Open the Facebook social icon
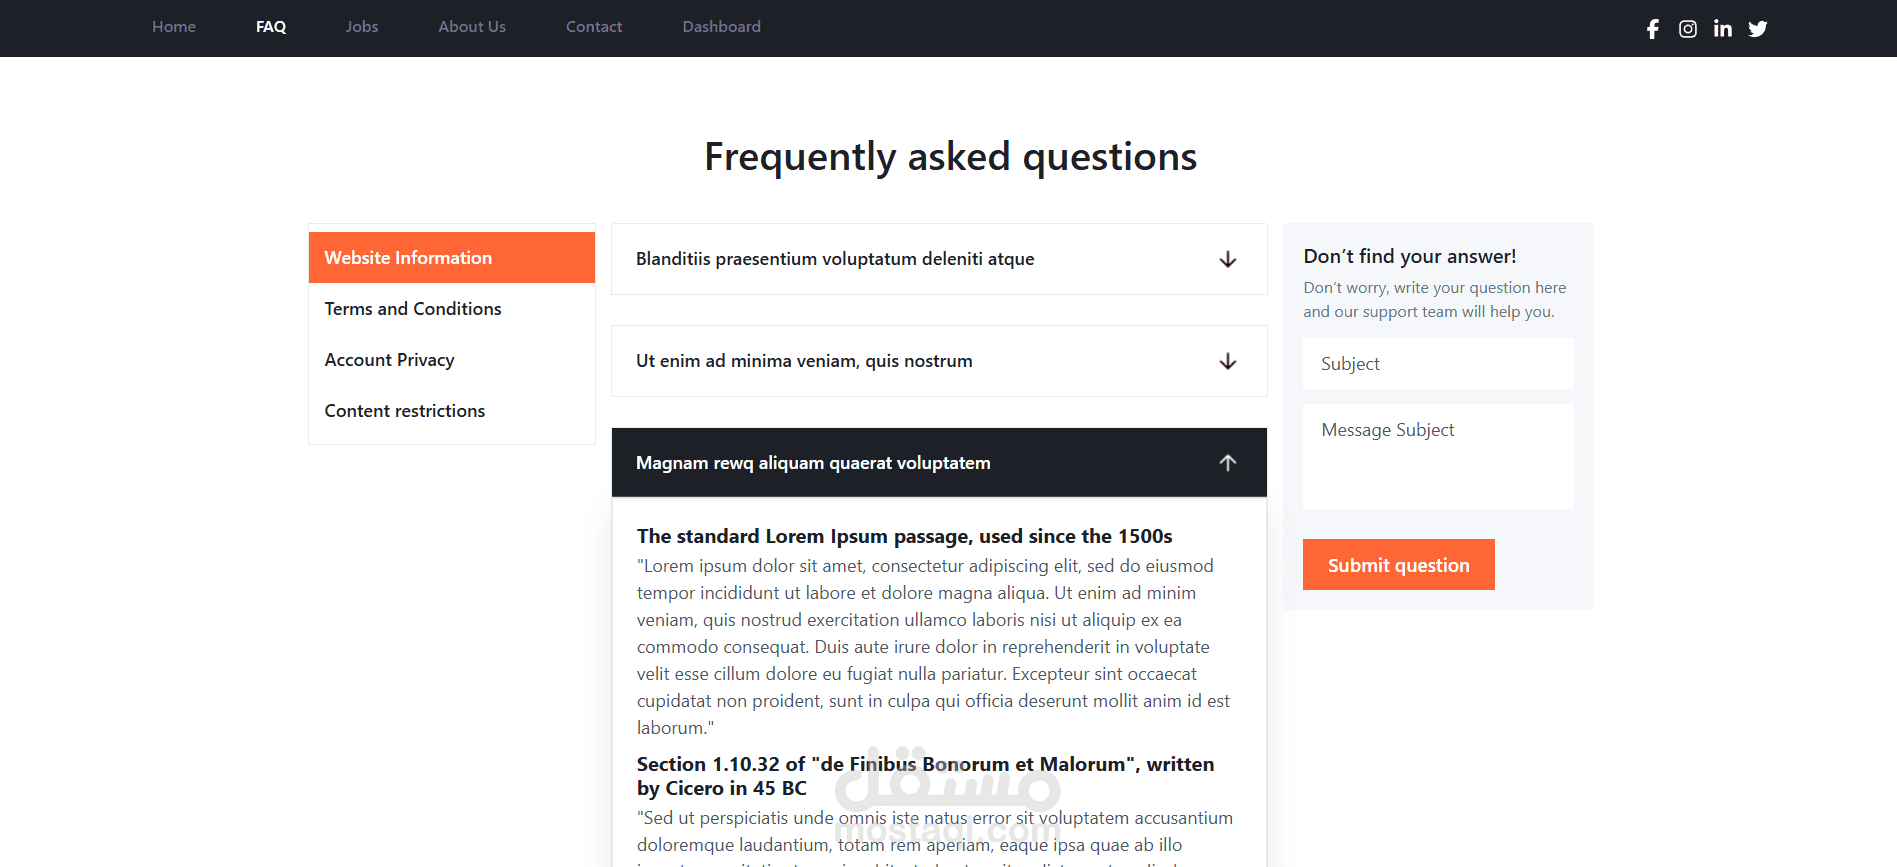This screenshot has height=867, width=1897. [x=1653, y=29]
